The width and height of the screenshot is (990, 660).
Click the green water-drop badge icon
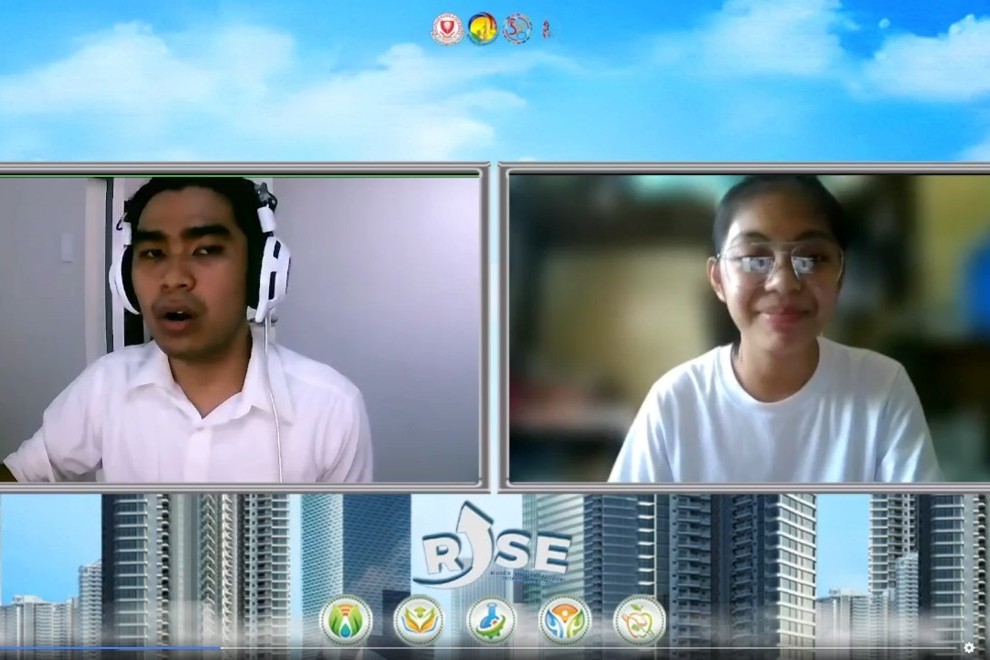point(346,620)
